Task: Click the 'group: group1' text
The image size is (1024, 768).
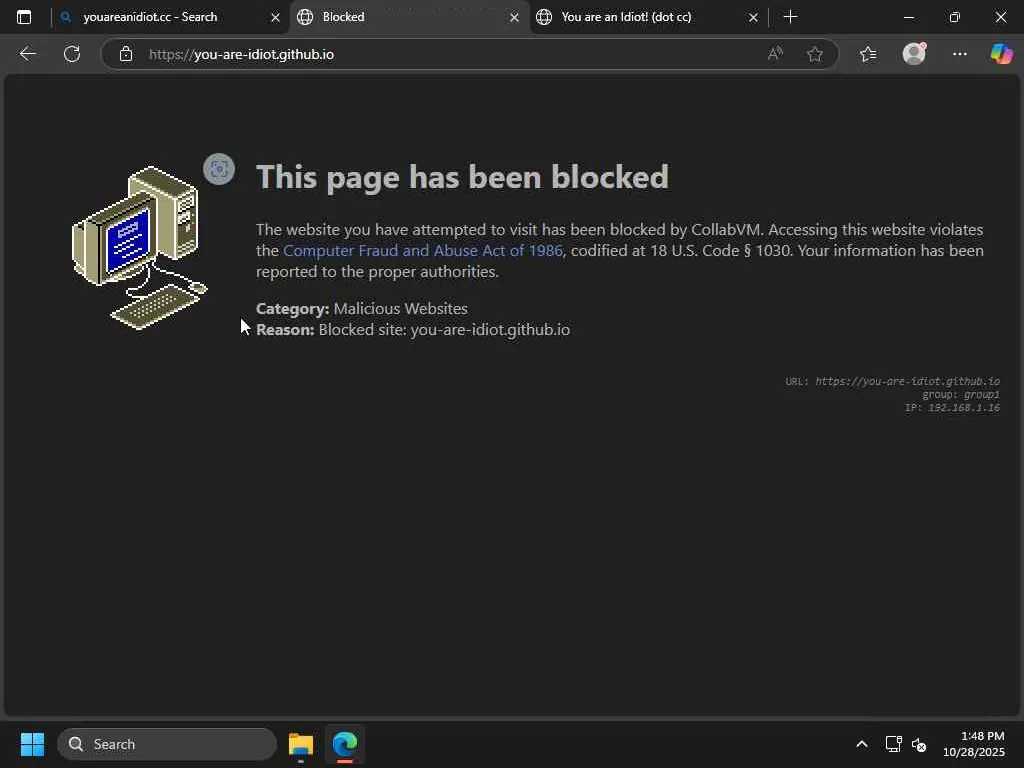Action: click(x=961, y=394)
